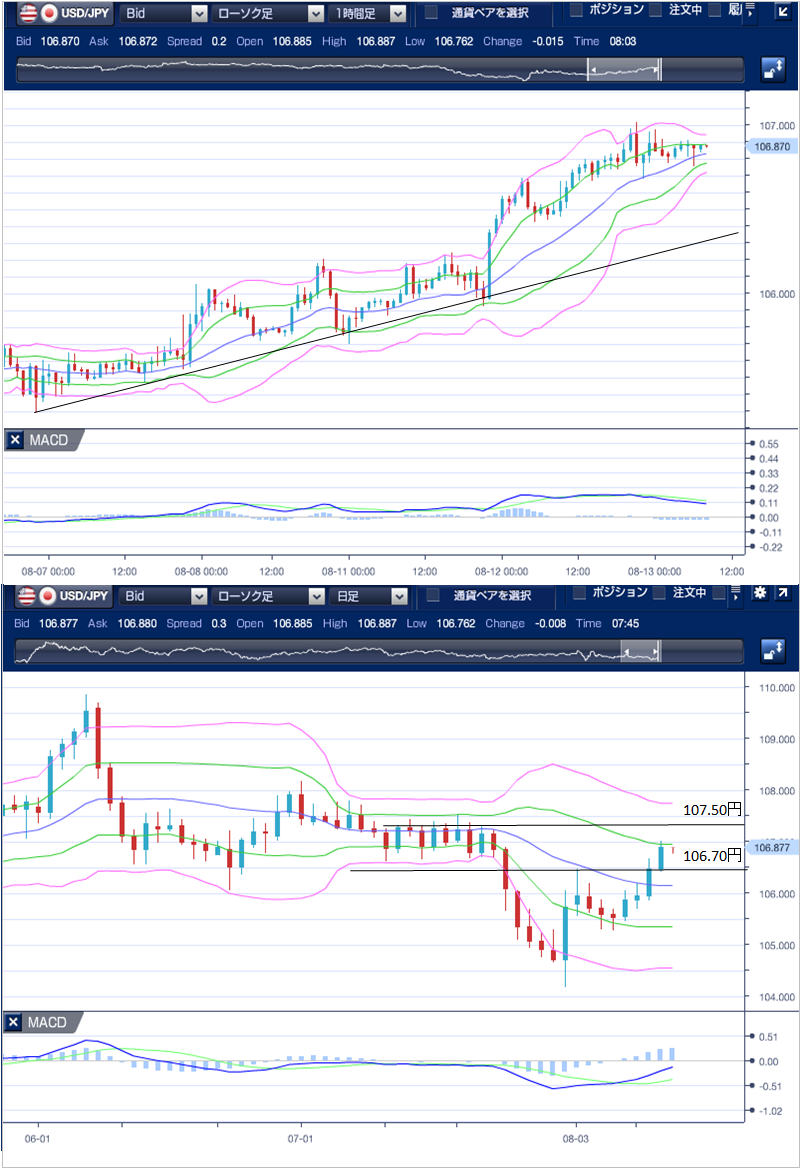Click the chart zoom reset icon on lower chart
The width and height of the screenshot is (801, 1169).
tap(772, 651)
